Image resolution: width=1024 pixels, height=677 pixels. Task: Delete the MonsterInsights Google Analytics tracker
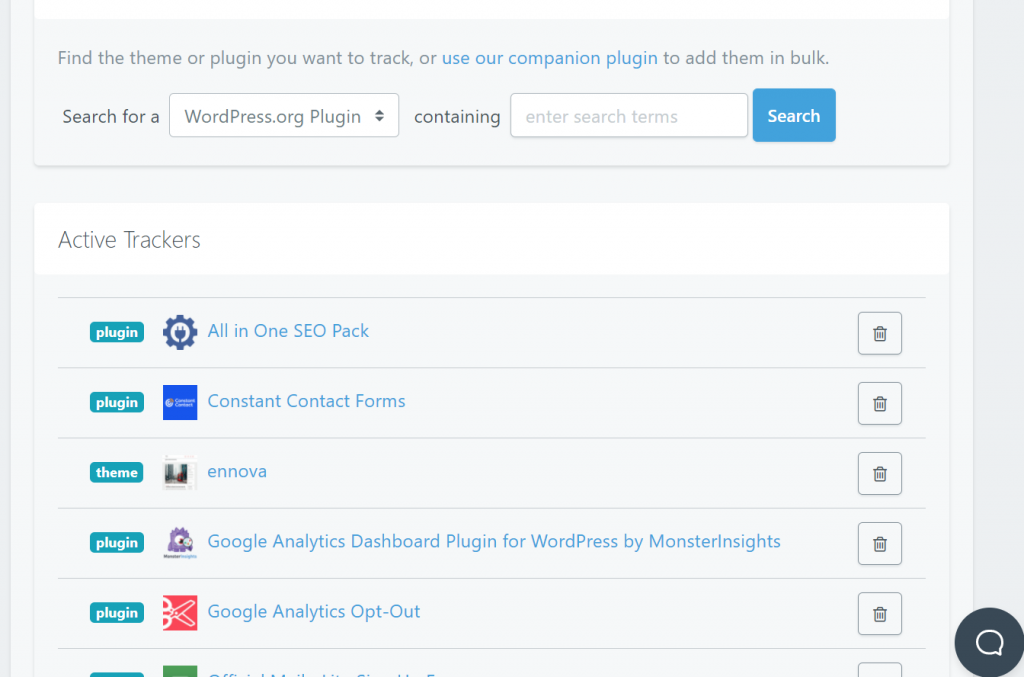point(880,544)
